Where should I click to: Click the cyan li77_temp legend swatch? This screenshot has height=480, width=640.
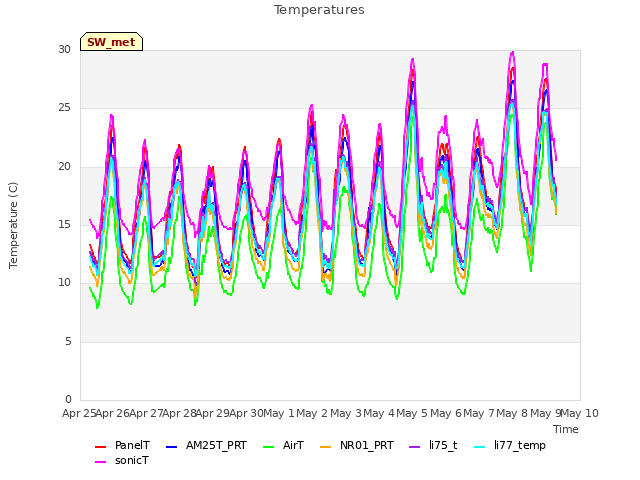[480, 447]
